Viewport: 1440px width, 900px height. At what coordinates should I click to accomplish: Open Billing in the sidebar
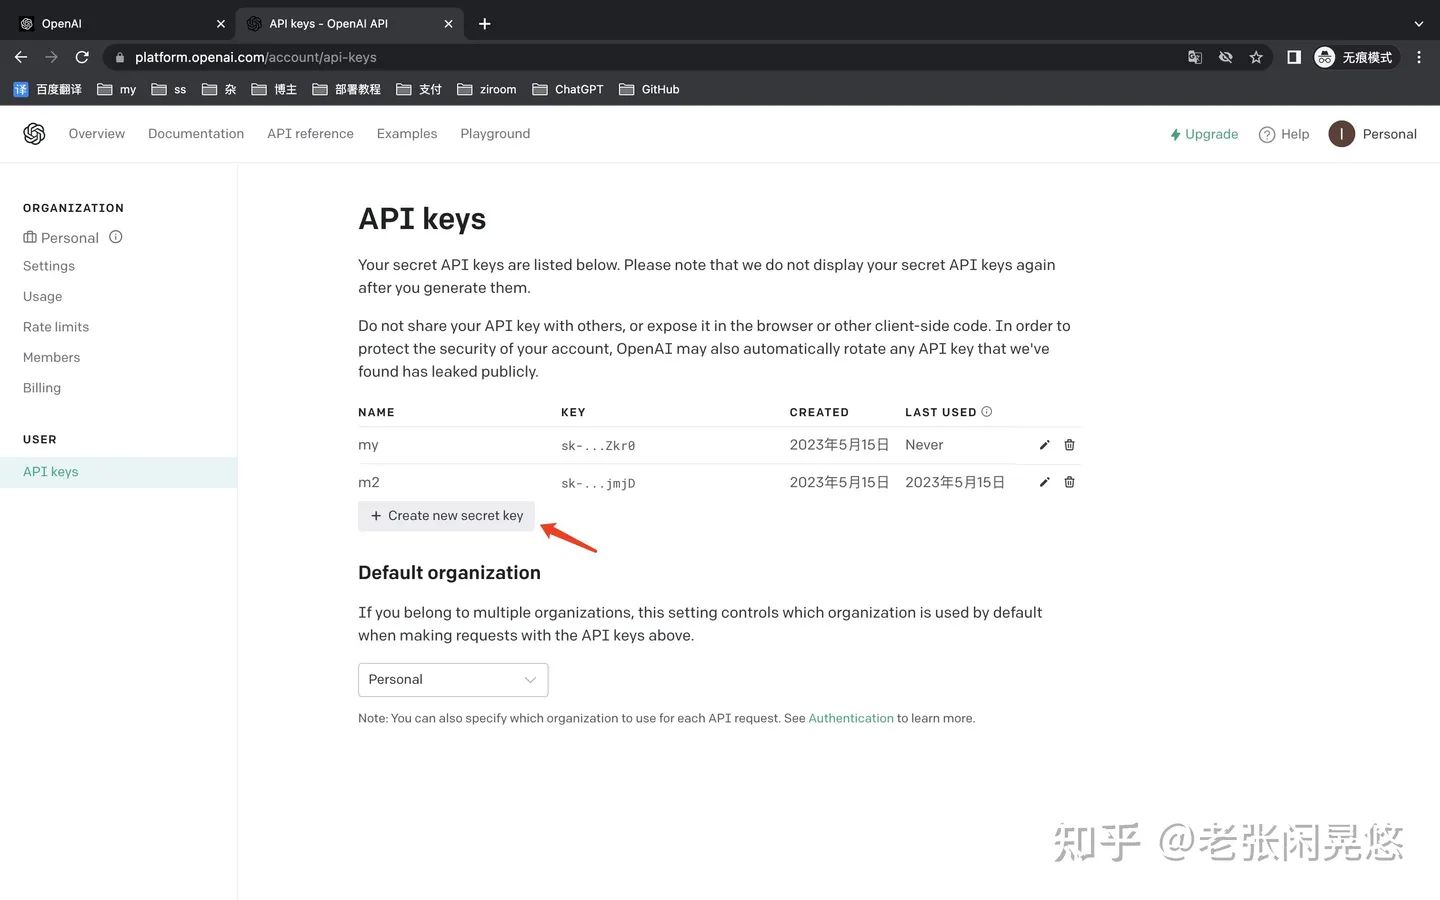click(x=41, y=387)
